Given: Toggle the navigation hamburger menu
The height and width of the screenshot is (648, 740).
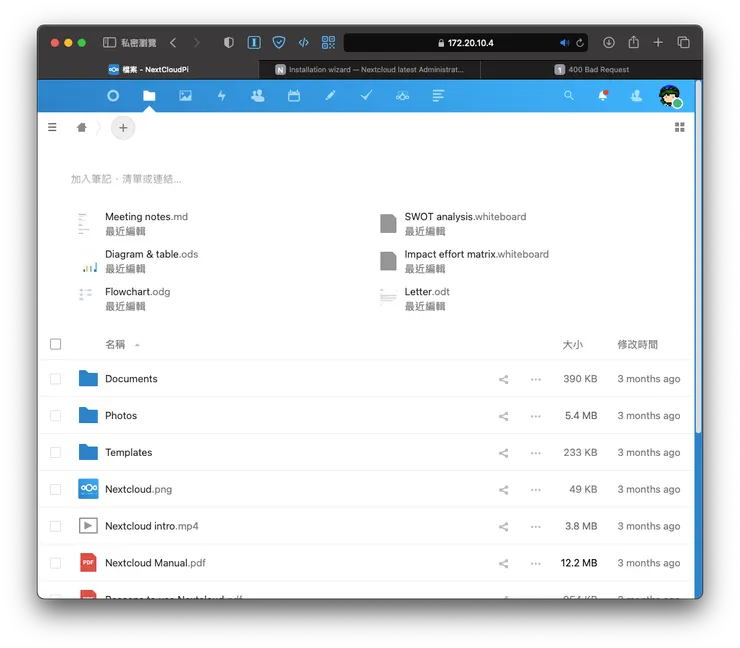Looking at the screenshot, I should point(52,127).
